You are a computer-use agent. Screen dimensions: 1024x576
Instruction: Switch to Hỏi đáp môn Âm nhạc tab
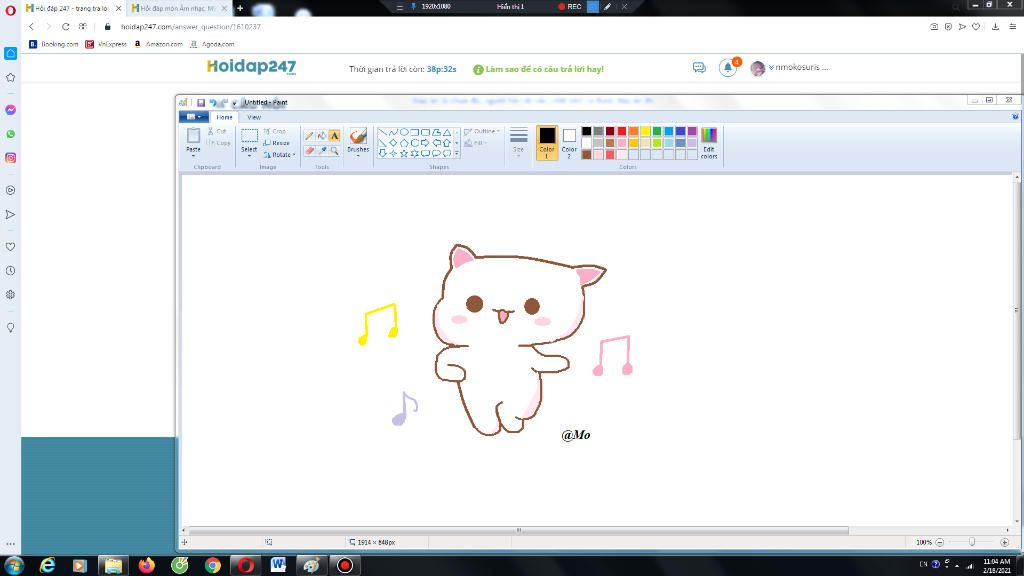(178, 8)
